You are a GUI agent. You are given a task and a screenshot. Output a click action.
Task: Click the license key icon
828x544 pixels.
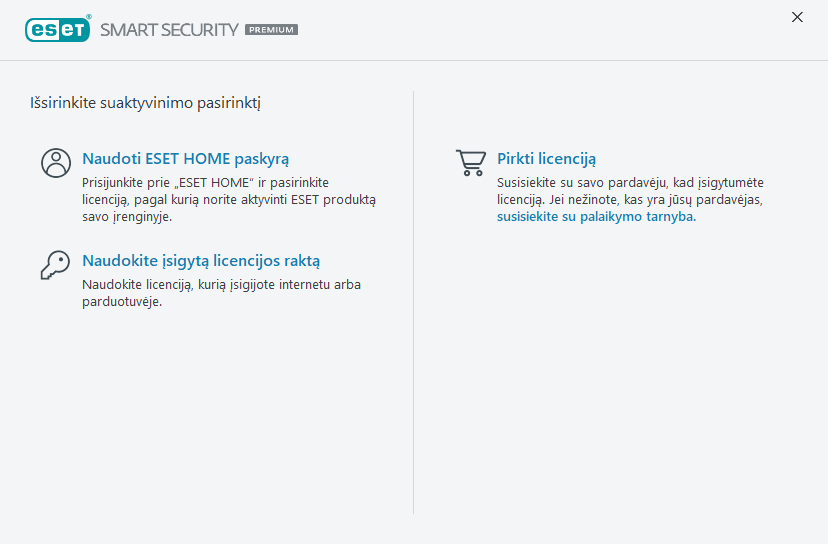tap(55, 264)
